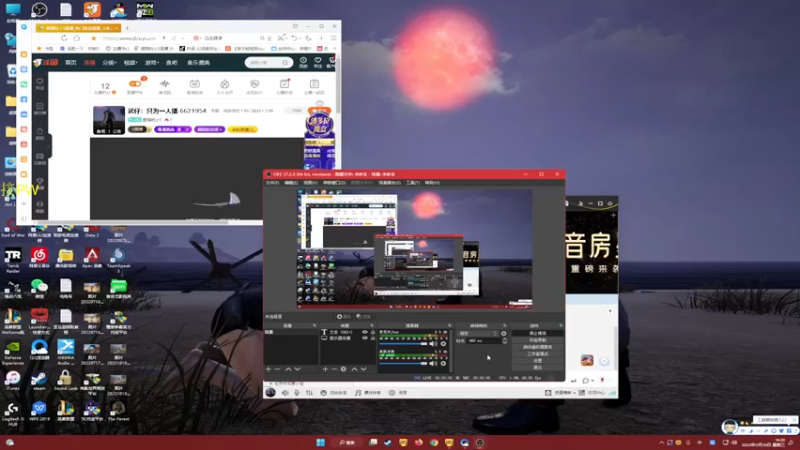This screenshot has width=800, height=450.
Task: Open The Forest desktop shortcut
Action: point(118,411)
